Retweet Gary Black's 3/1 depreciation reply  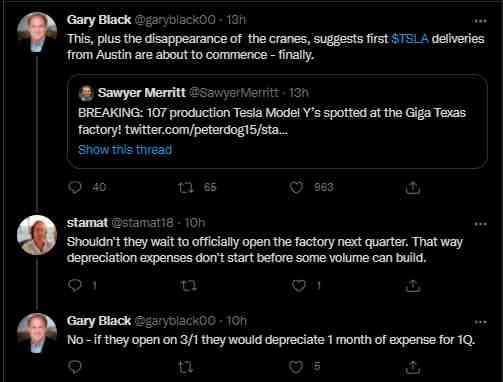(186, 367)
